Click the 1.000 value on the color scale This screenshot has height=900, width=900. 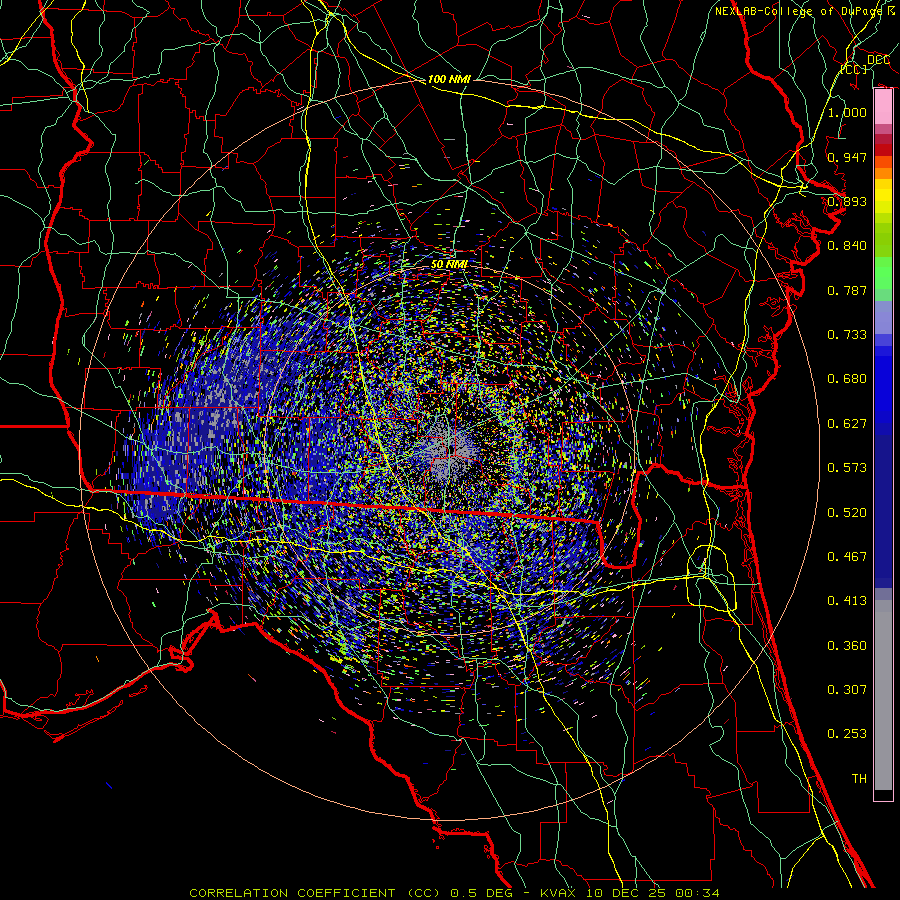tap(847, 112)
